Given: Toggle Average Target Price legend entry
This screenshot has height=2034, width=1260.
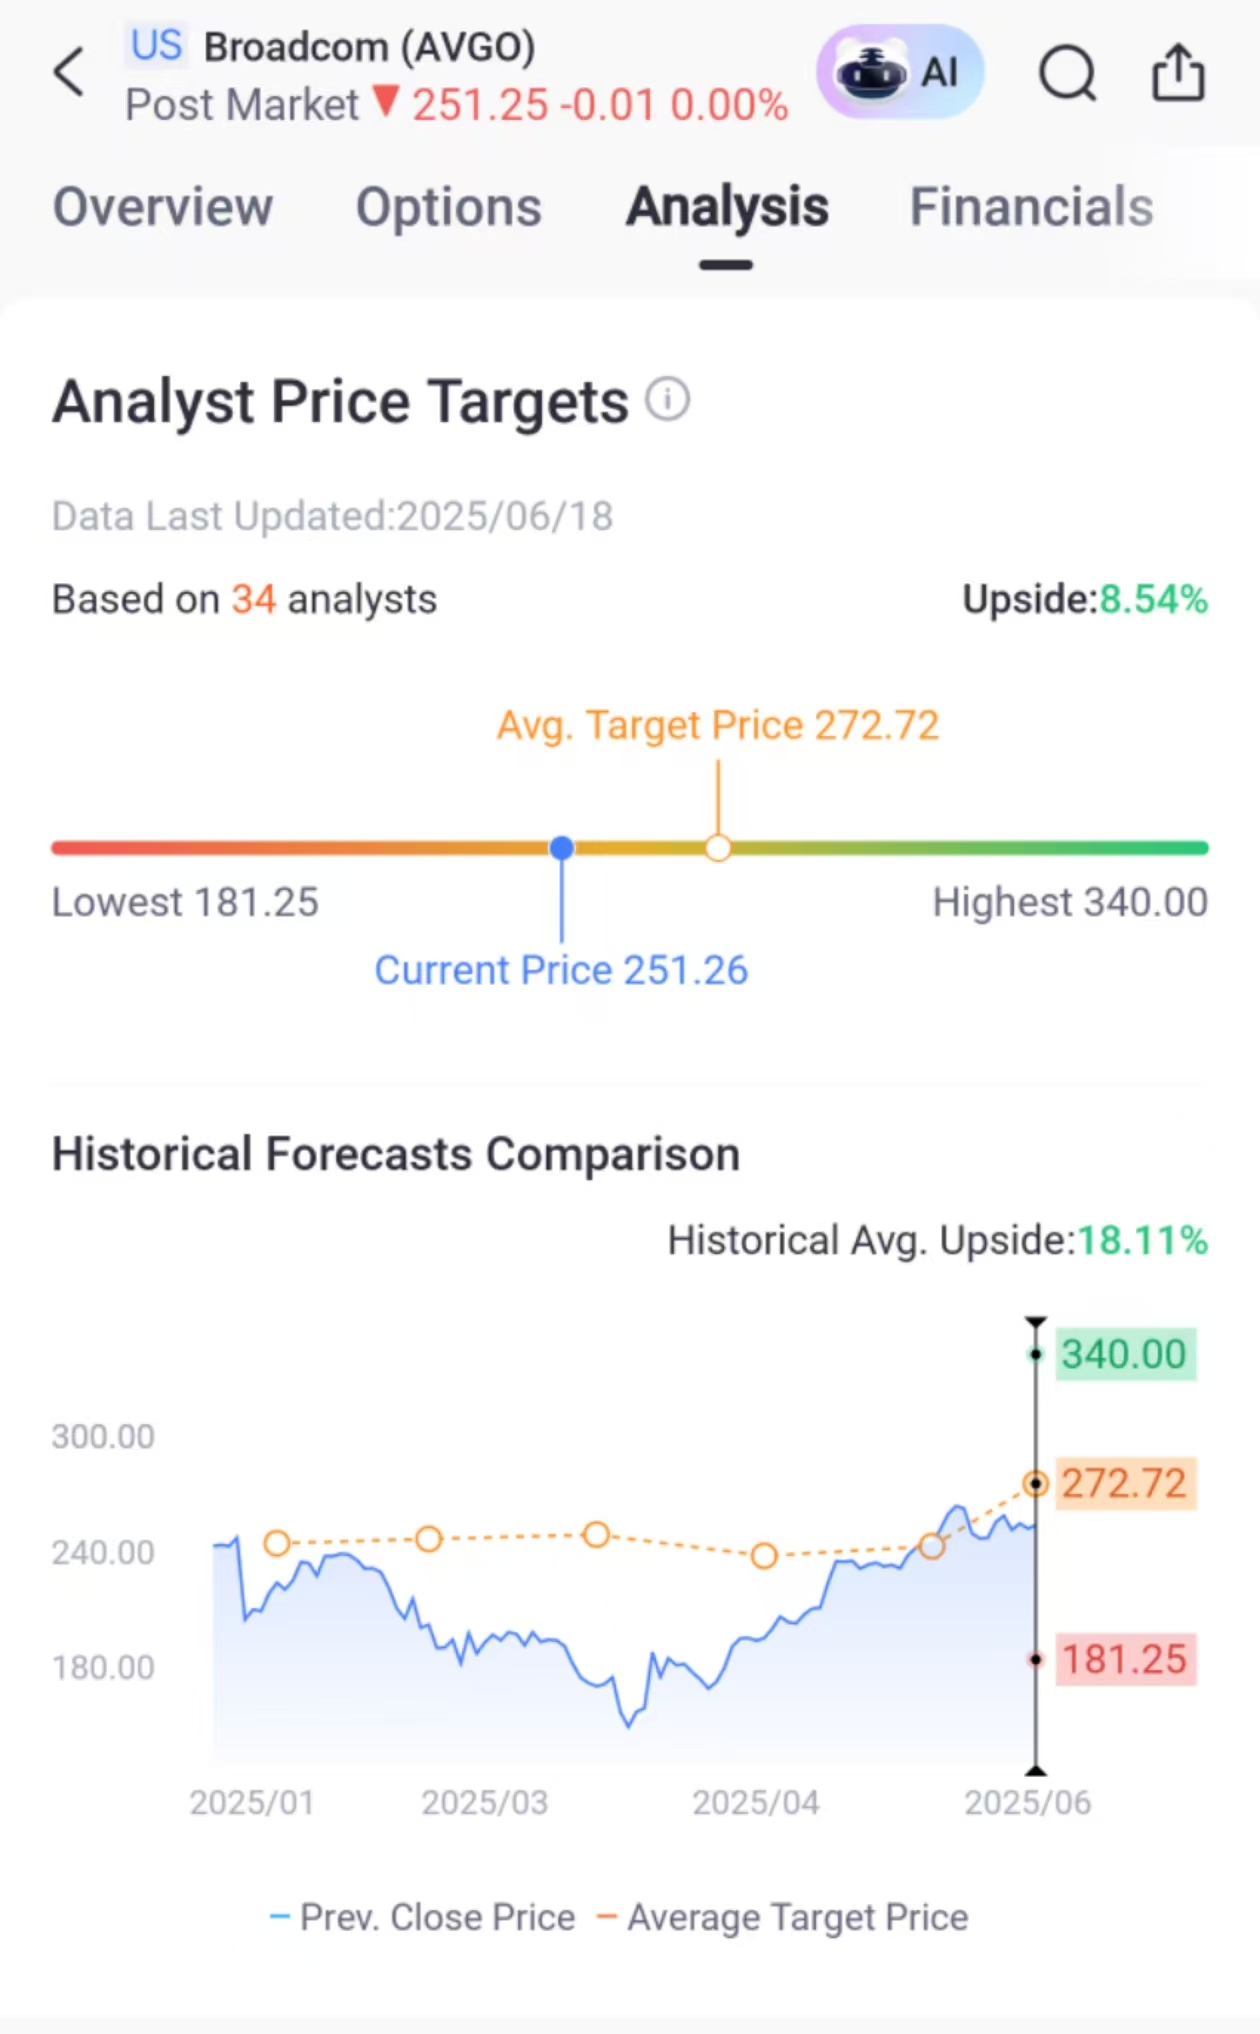Looking at the screenshot, I should (x=783, y=1917).
